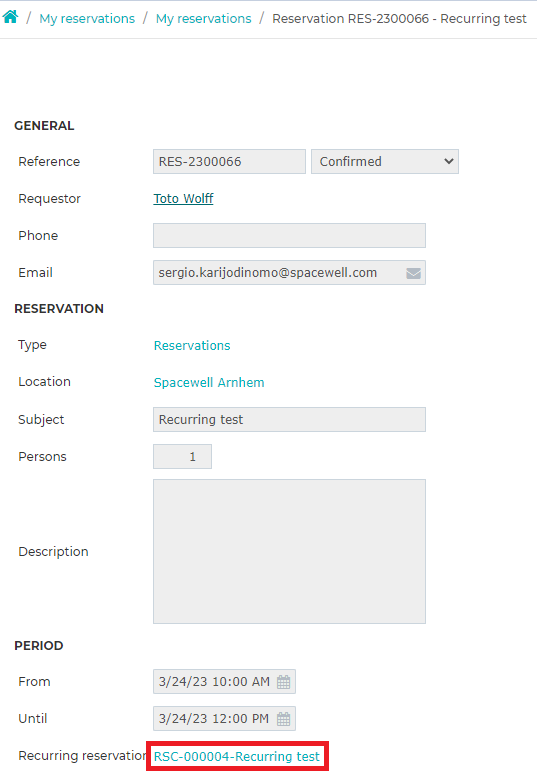The width and height of the screenshot is (537, 779).
Task: Expand the Confirmed status dropdown
Action: pos(385,161)
